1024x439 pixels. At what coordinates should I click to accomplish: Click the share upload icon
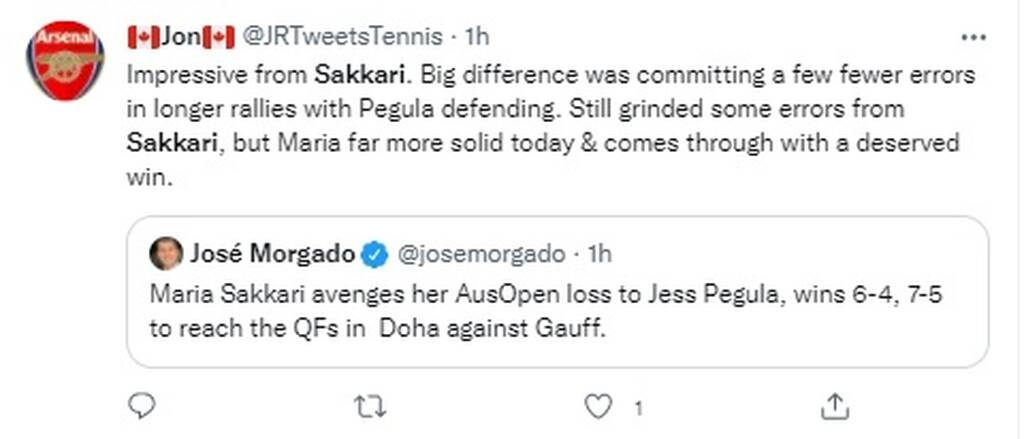tap(832, 404)
